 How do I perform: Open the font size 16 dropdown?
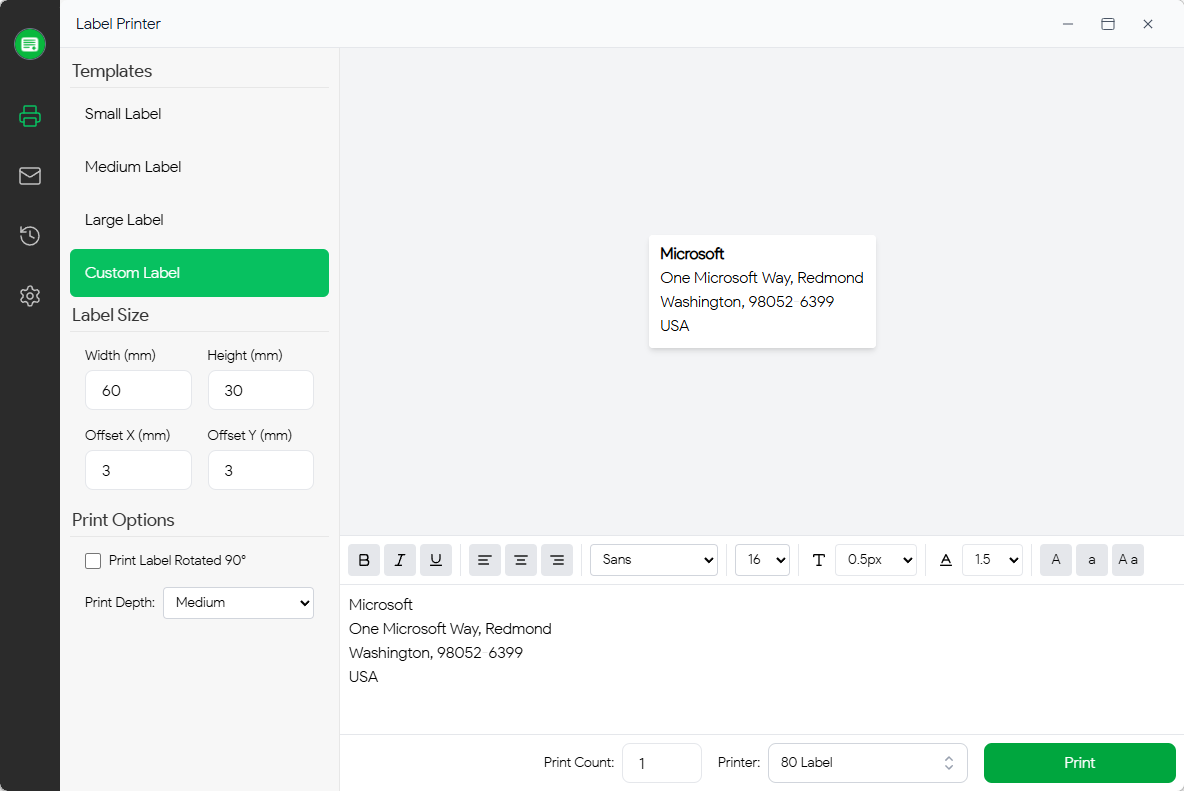pyautogui.click(x=763, y=560)
